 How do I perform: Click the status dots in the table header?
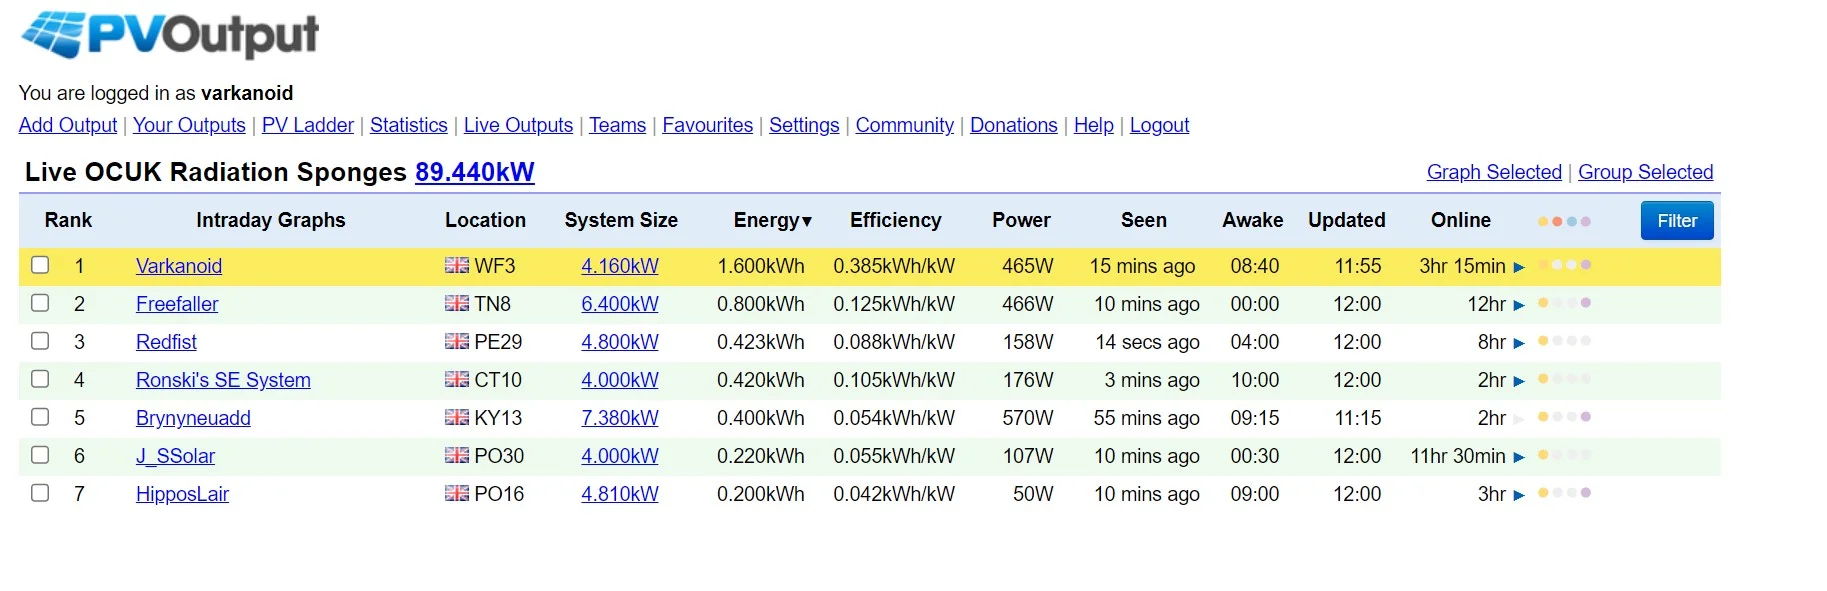1564,221
